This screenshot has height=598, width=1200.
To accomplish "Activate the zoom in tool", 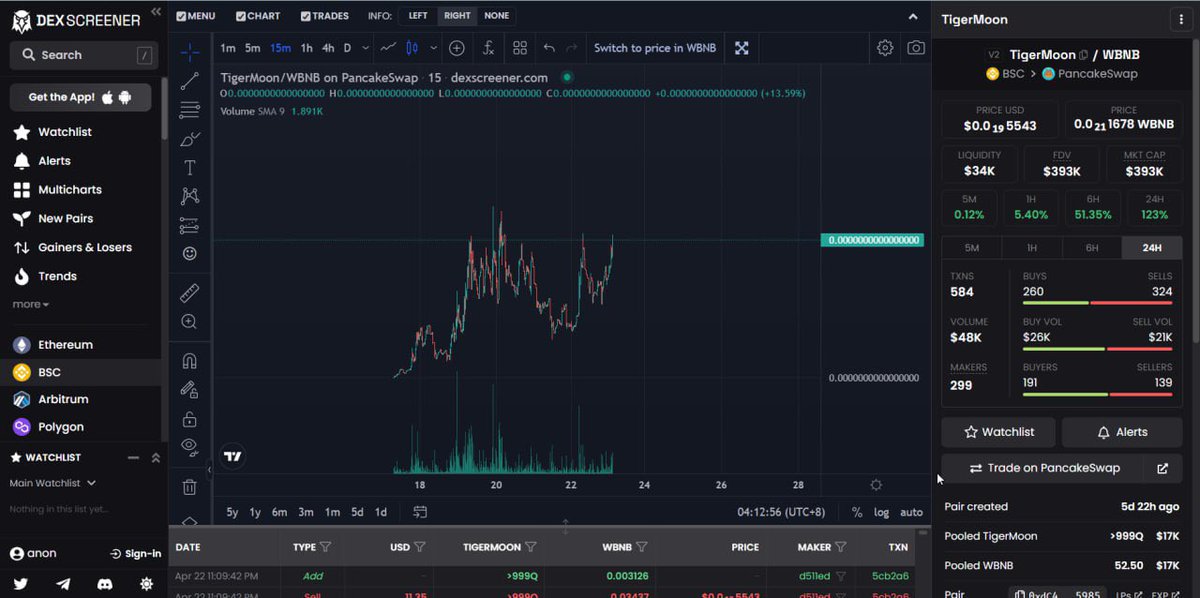I will (x=190, y=322).
